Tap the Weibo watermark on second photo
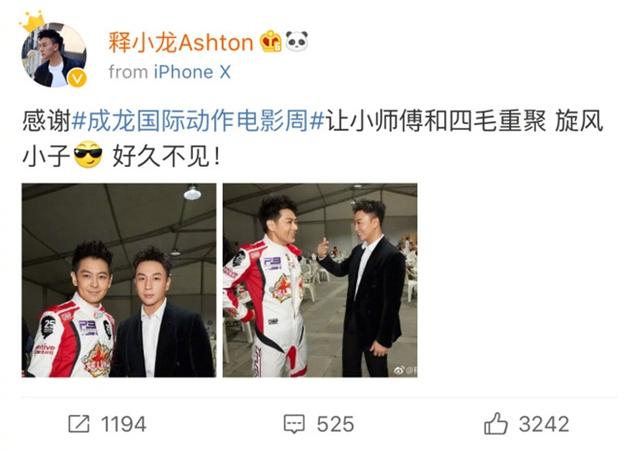Screen dimensions: 640x451 (x=405, y=370)
